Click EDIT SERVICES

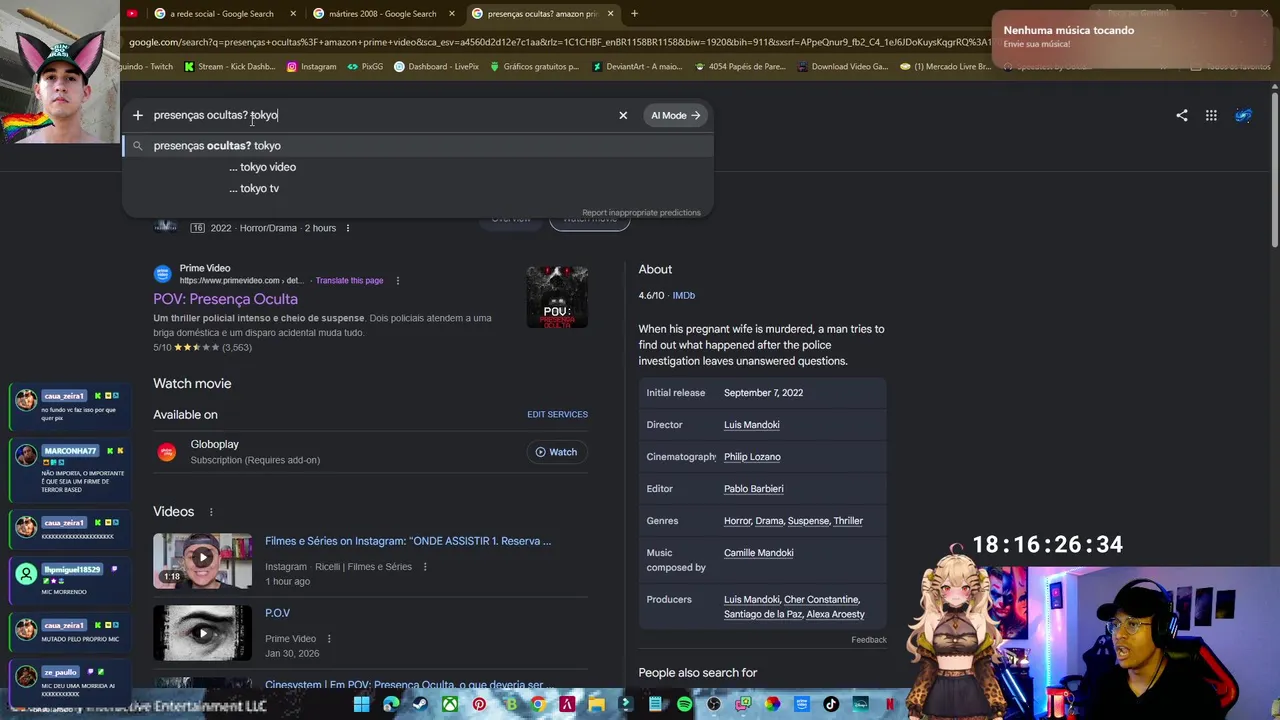(x=557, y=414)
